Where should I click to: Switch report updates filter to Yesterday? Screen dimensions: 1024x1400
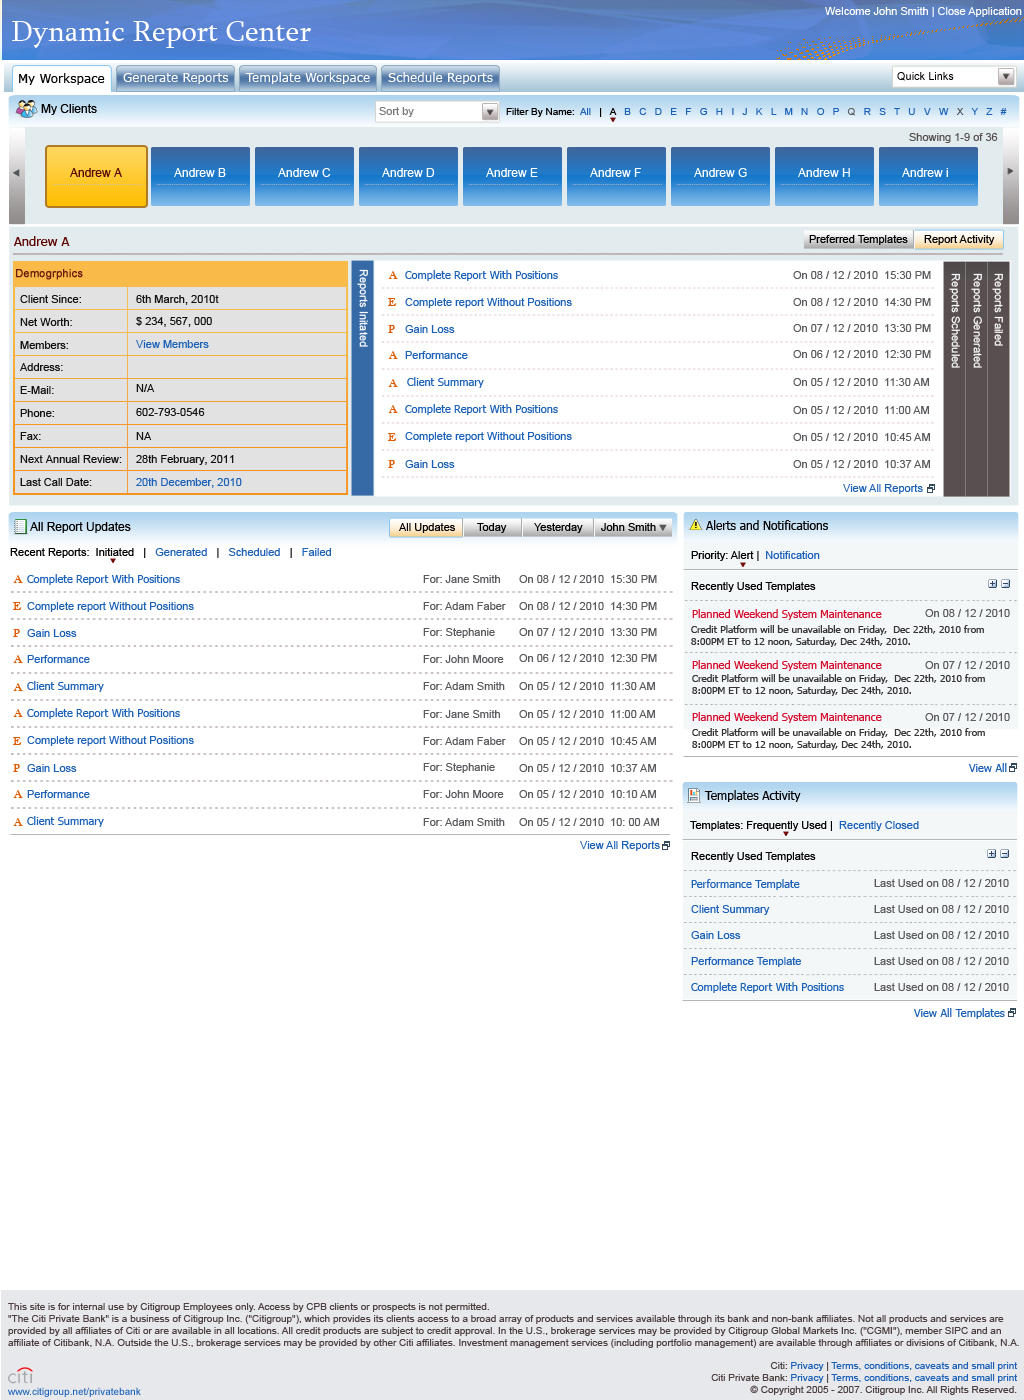557,527
